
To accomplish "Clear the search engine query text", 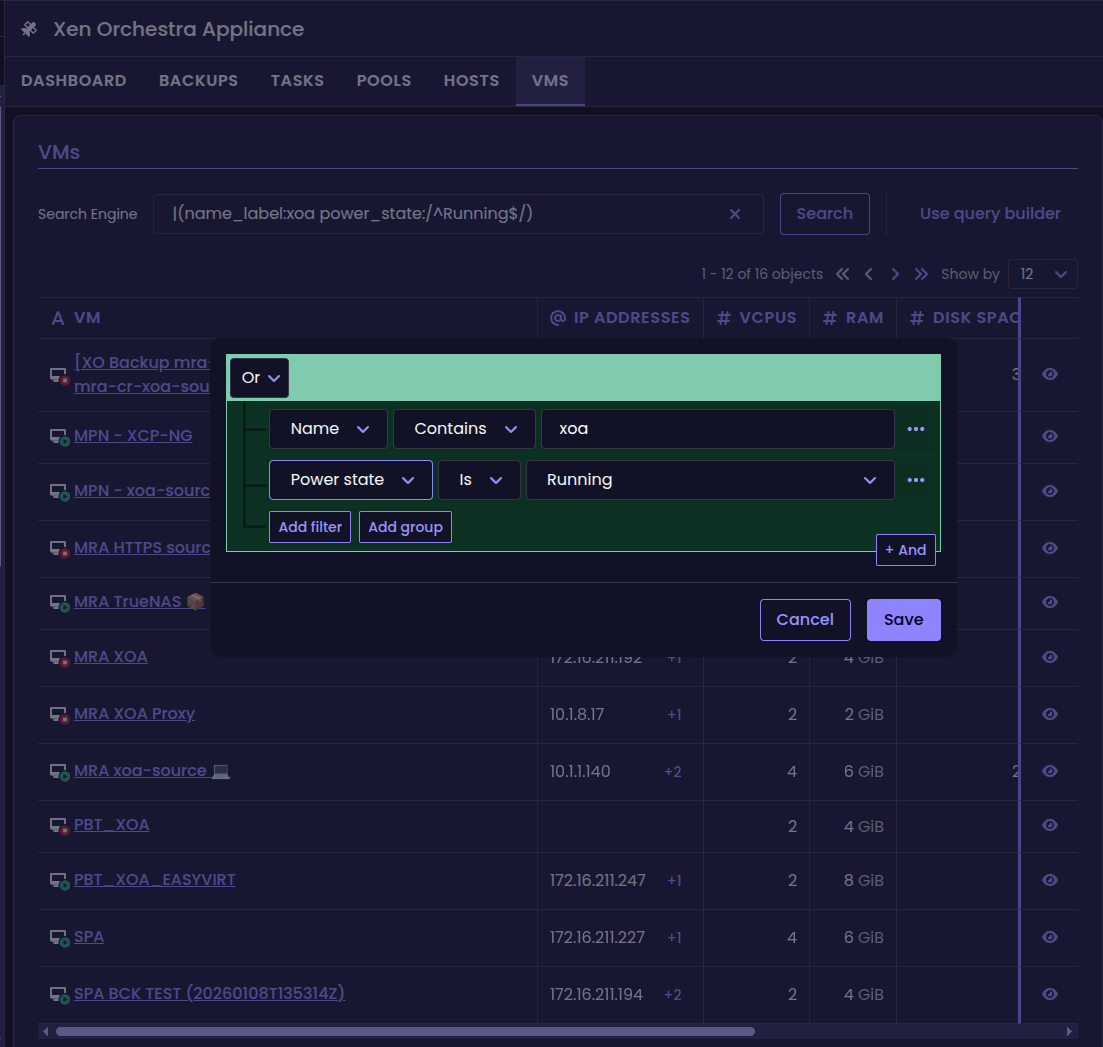I will point(735,214).
